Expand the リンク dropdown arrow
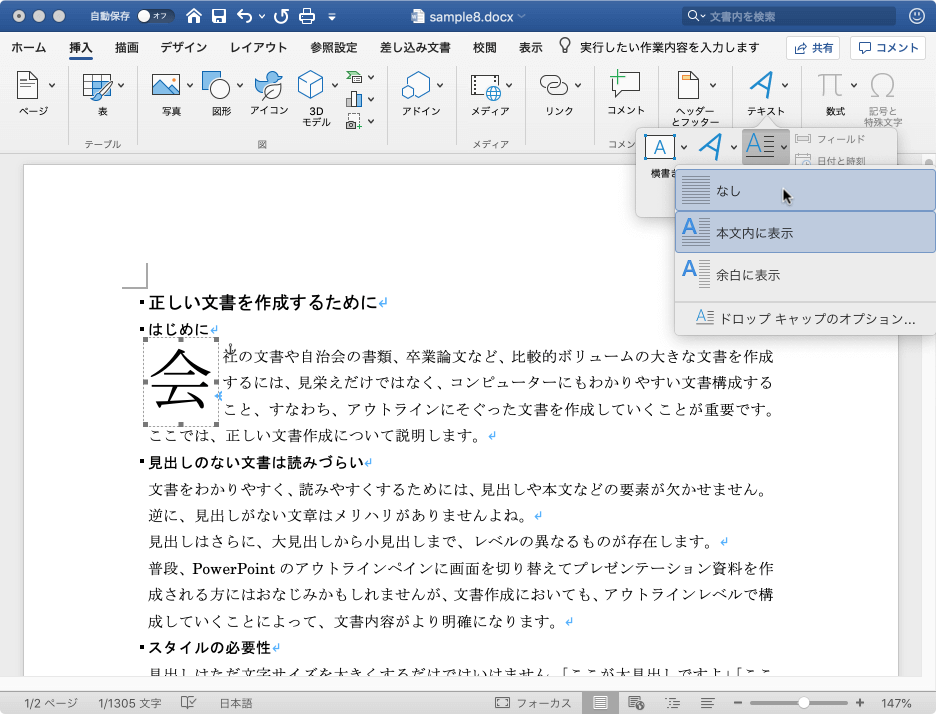Image resolution: width=936 pixels, height=714 pixels. [578, 85]
